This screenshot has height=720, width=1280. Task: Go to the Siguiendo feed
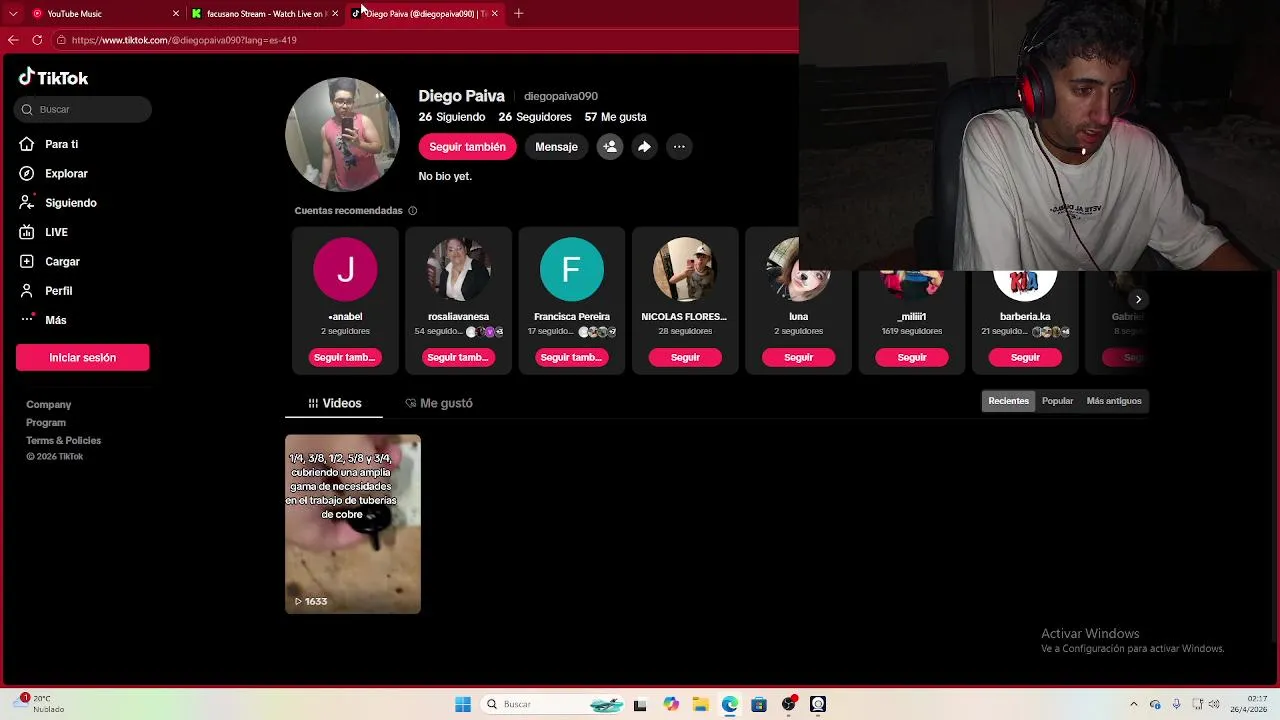point(70,202)
